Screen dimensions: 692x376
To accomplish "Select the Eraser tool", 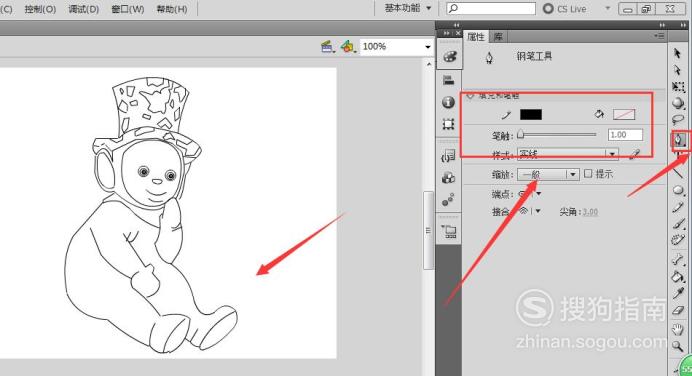I will click(678, 310).
